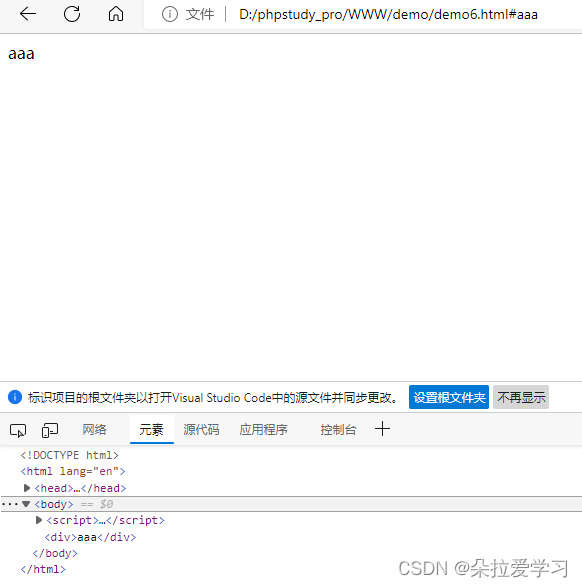This screenshot has height=587, width=582.
Task: Select the closing </html> tag line
Action: click(x=43, y=569)
